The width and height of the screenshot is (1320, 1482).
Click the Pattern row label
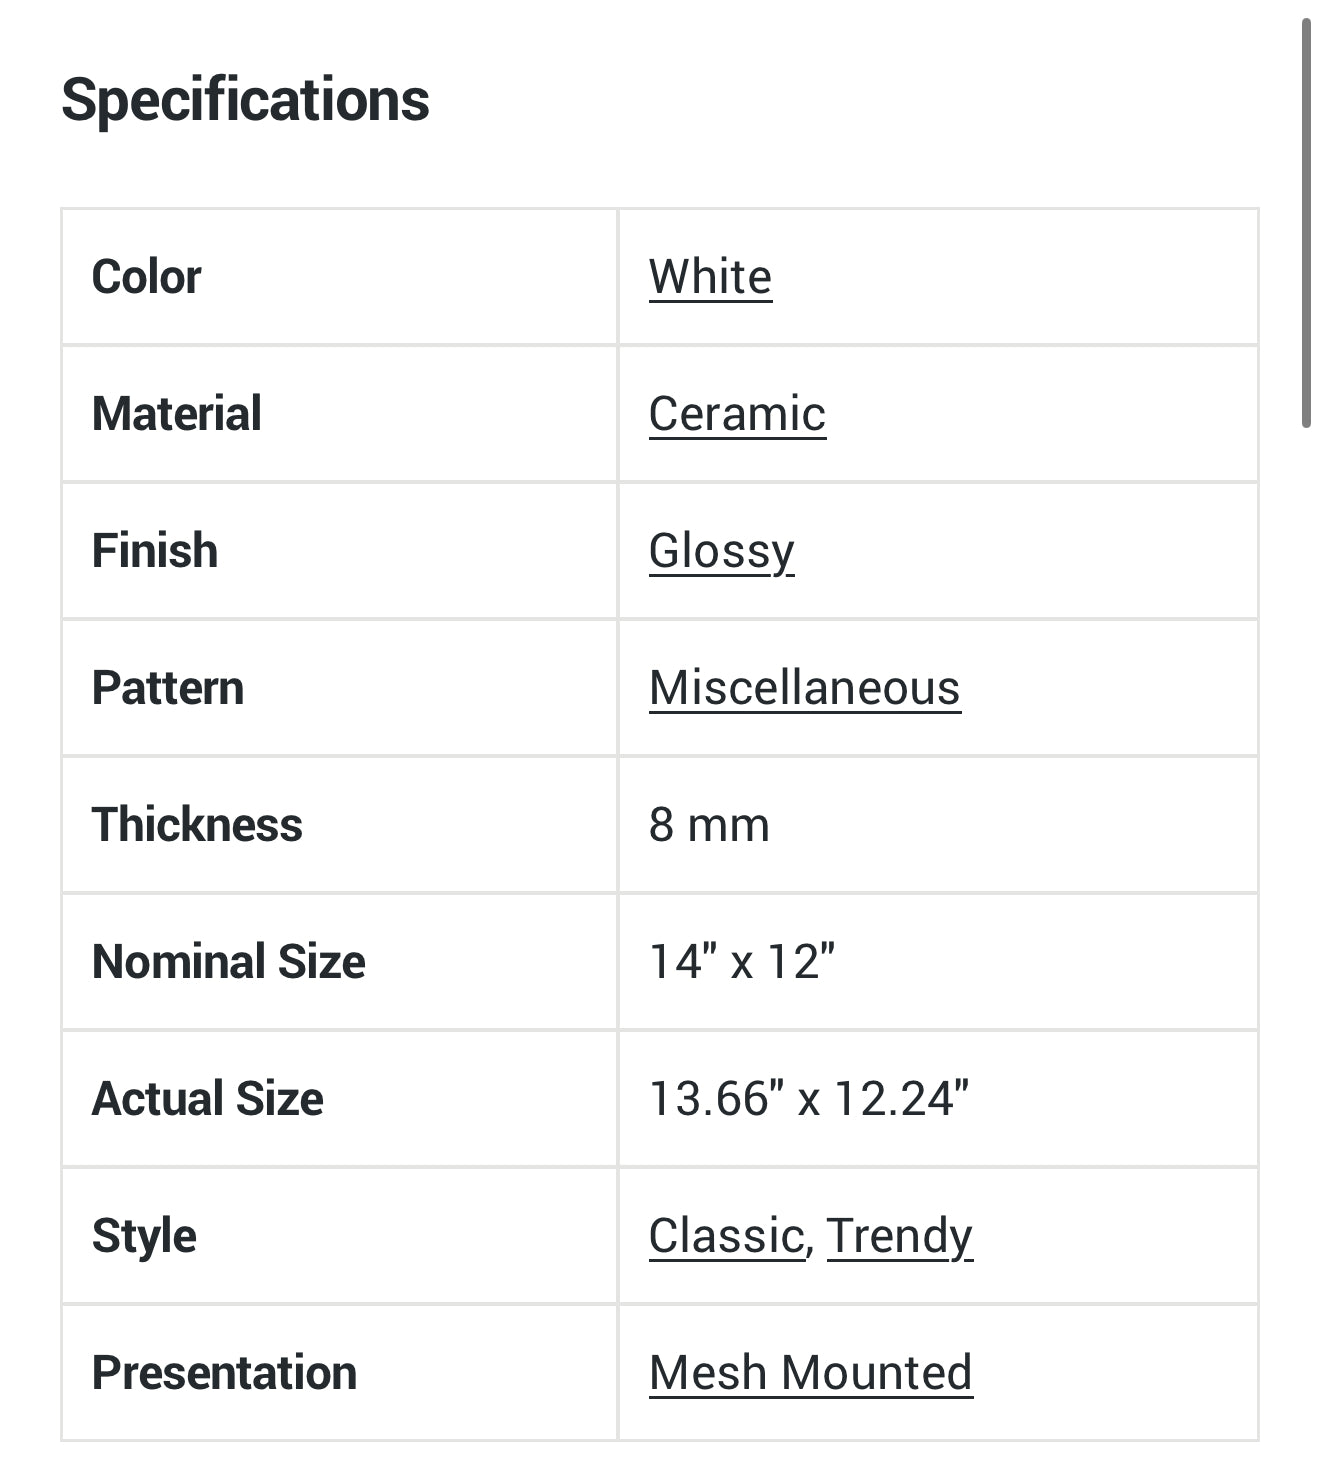coord(168,688)
